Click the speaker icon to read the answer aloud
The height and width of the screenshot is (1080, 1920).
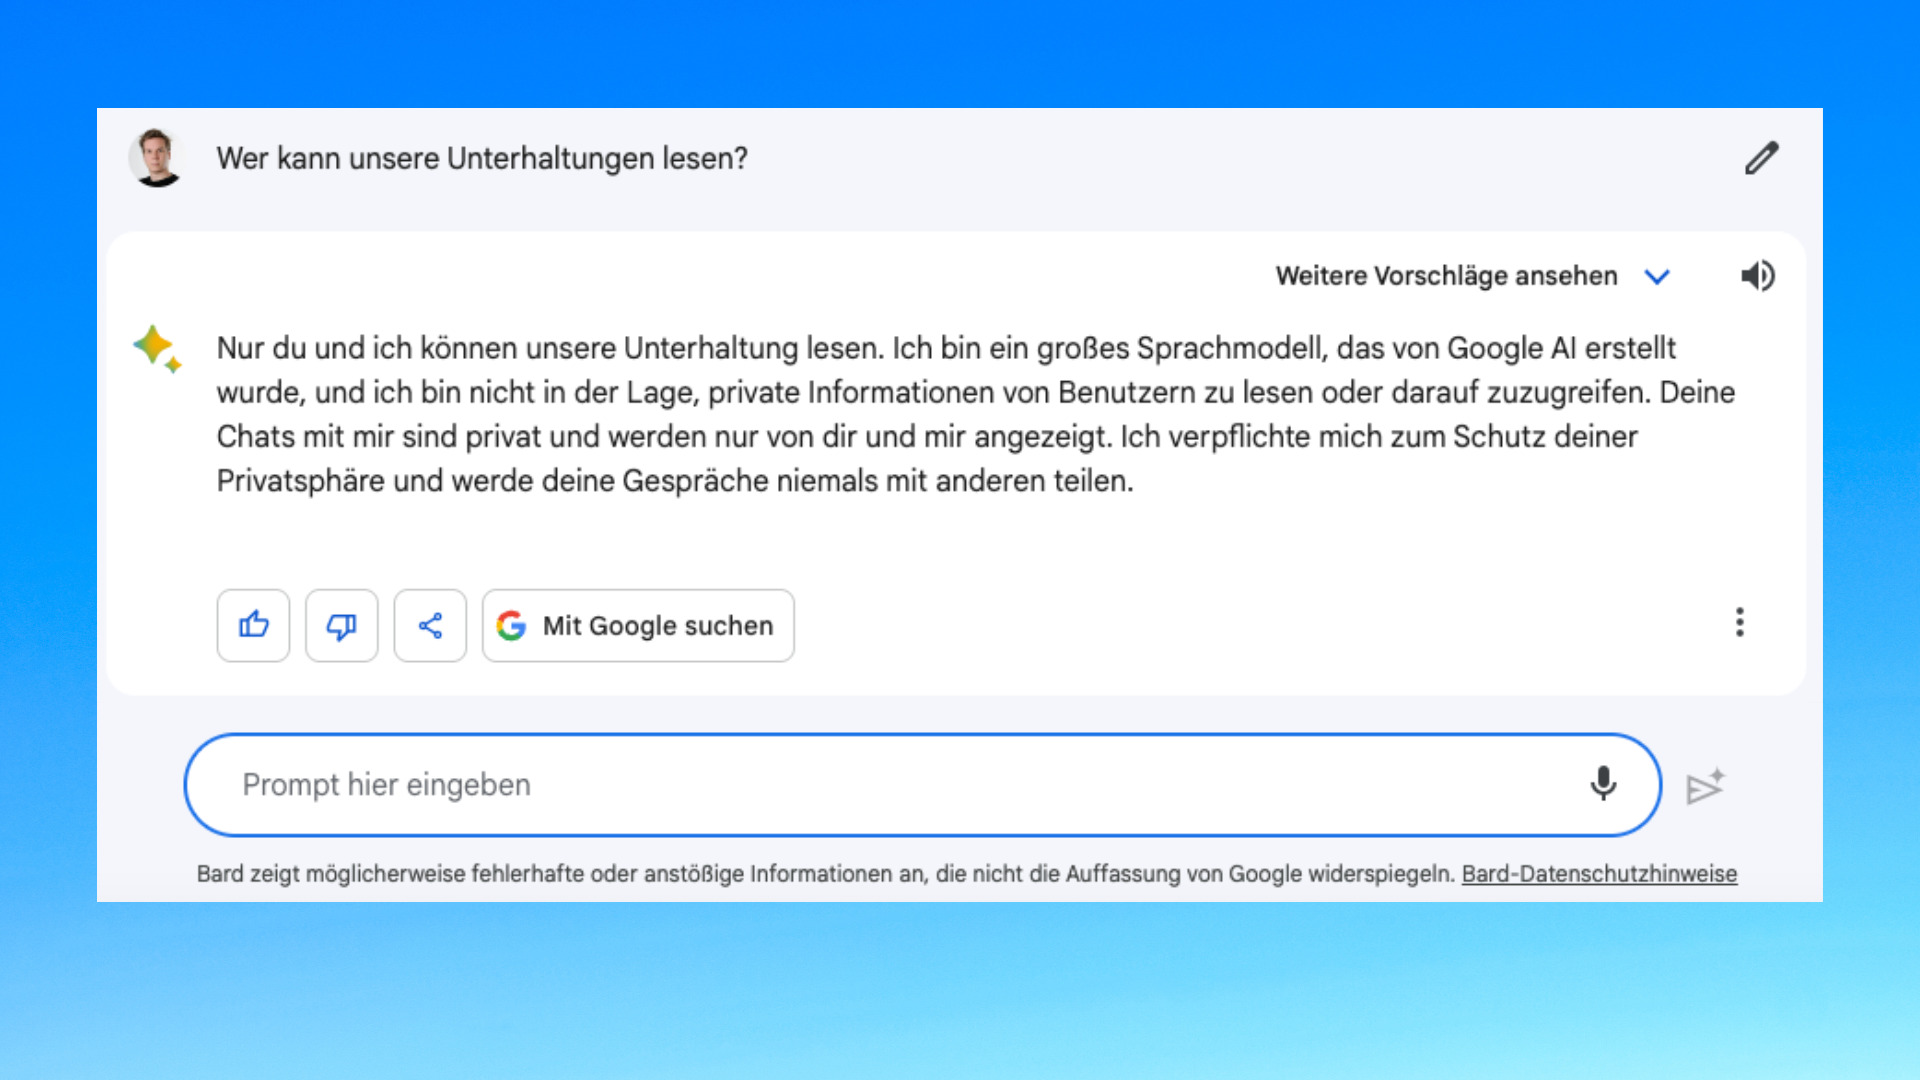pos(1758,276)
